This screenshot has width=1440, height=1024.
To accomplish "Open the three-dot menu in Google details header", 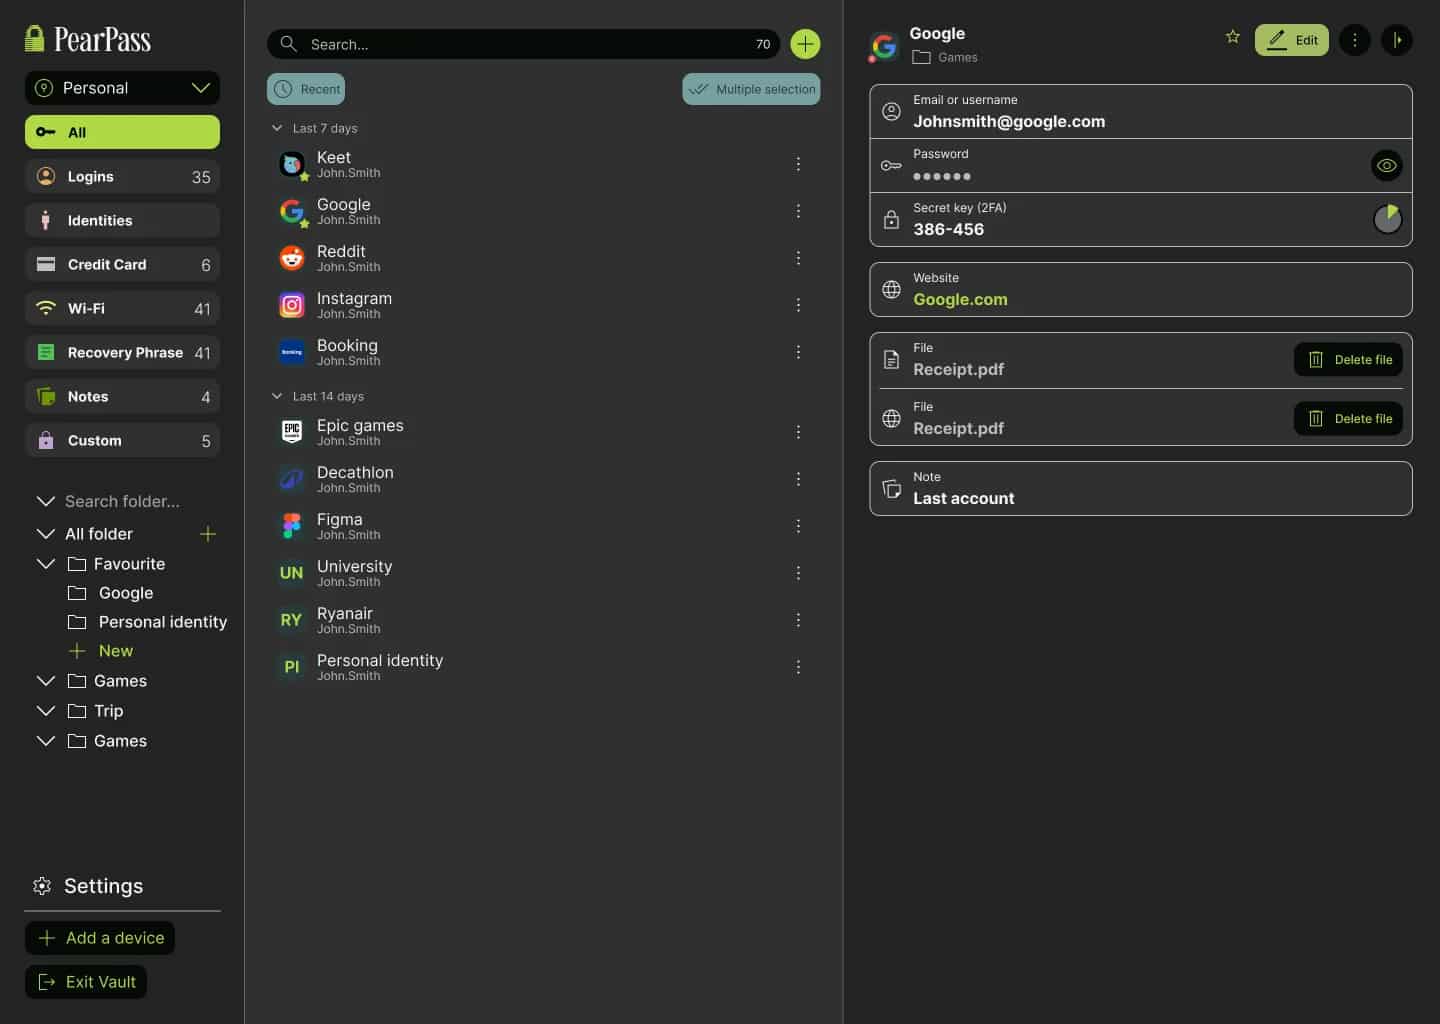I will (1354, 40).
